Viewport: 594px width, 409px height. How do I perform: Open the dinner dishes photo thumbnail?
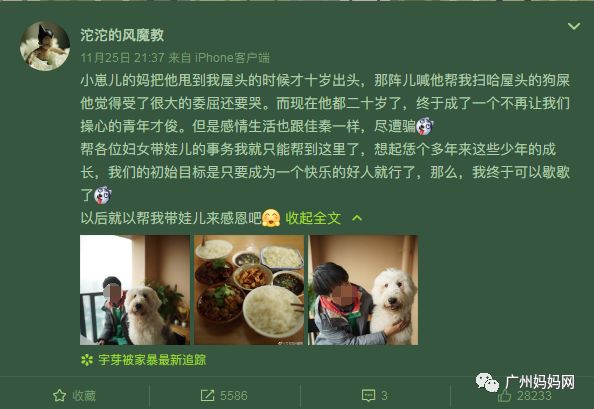pyautogui.click(x=249, y=290)
